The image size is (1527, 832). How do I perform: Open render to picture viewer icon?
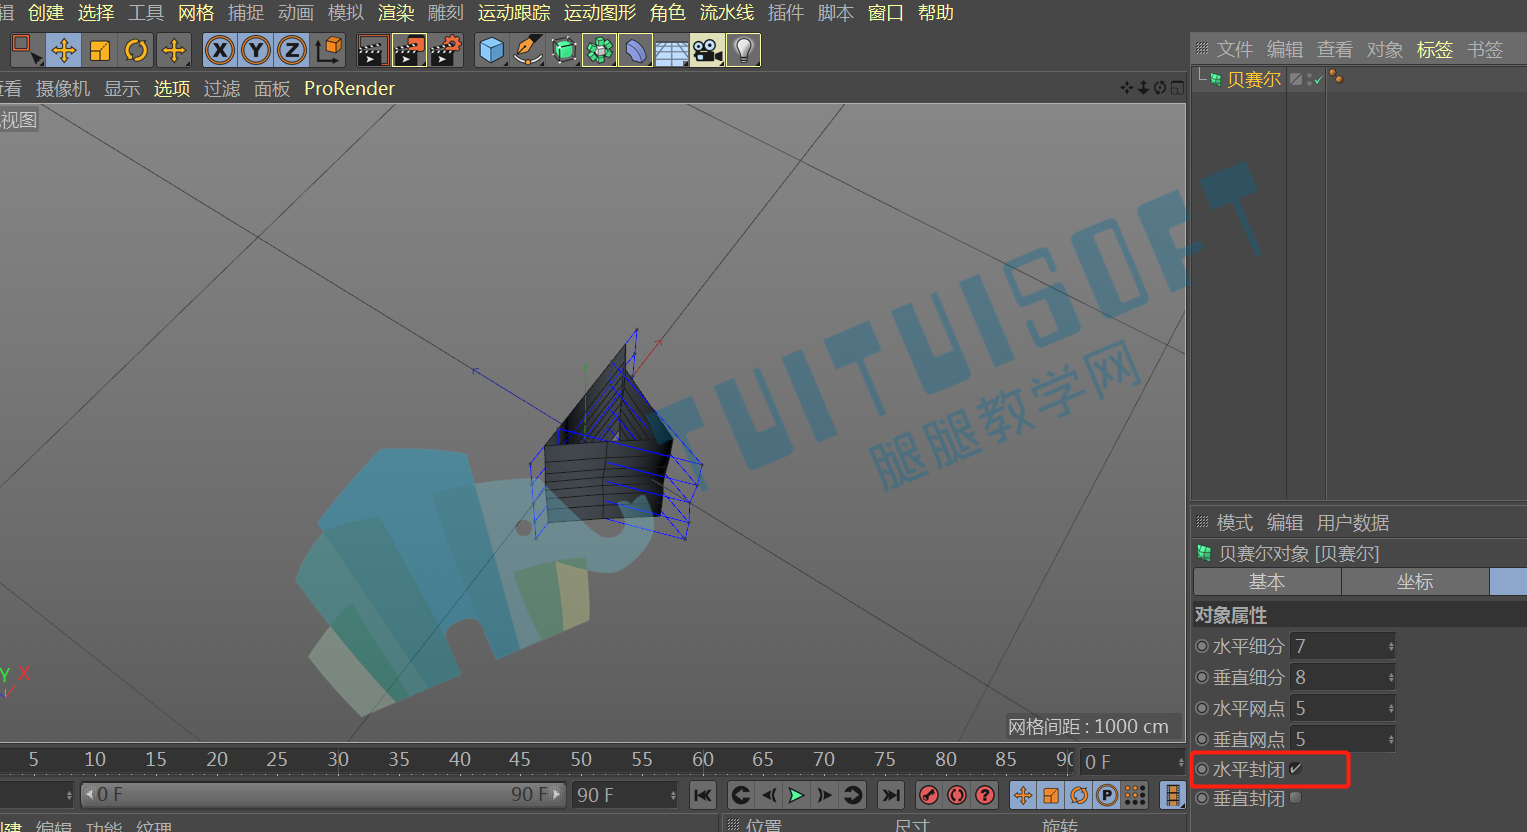point(409,50)
